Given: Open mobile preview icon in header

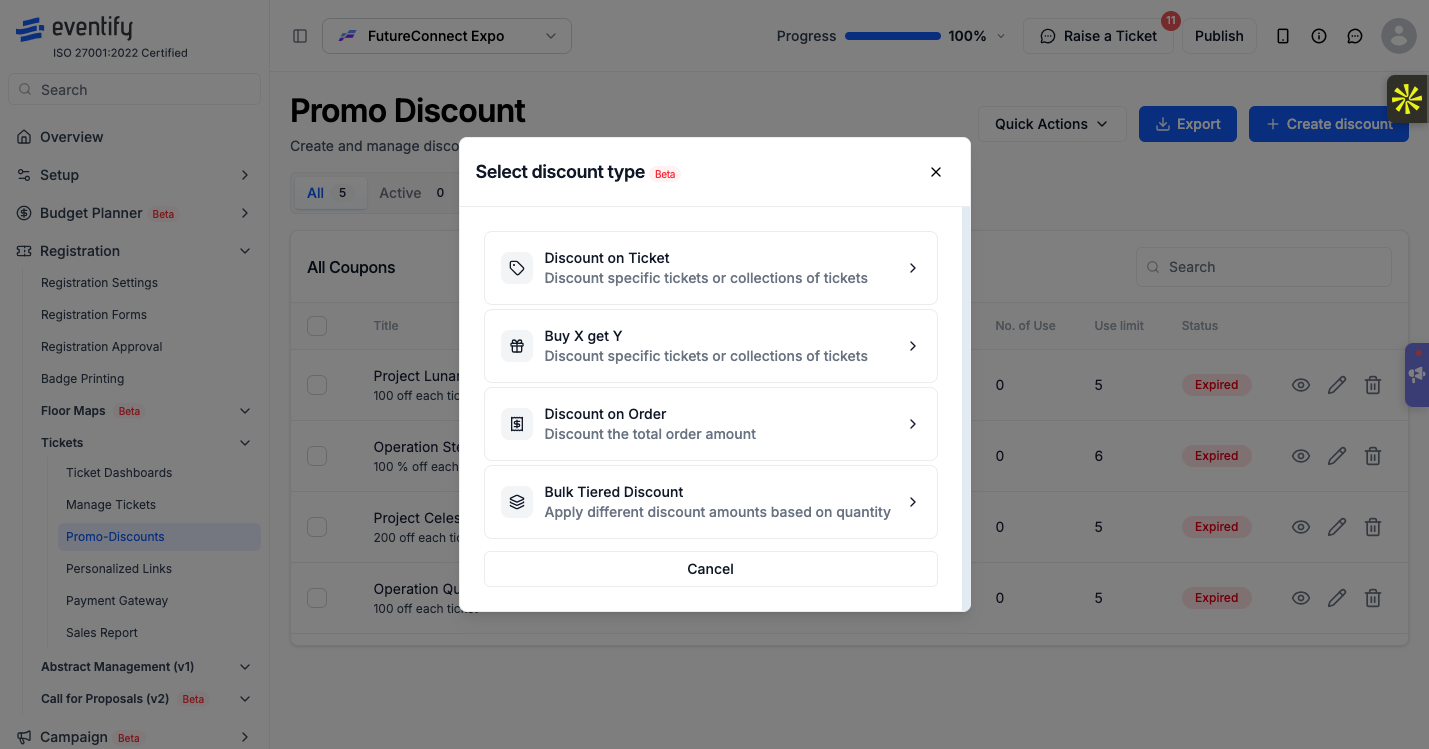Looking at the screenshot, I should click(1283, 36).
